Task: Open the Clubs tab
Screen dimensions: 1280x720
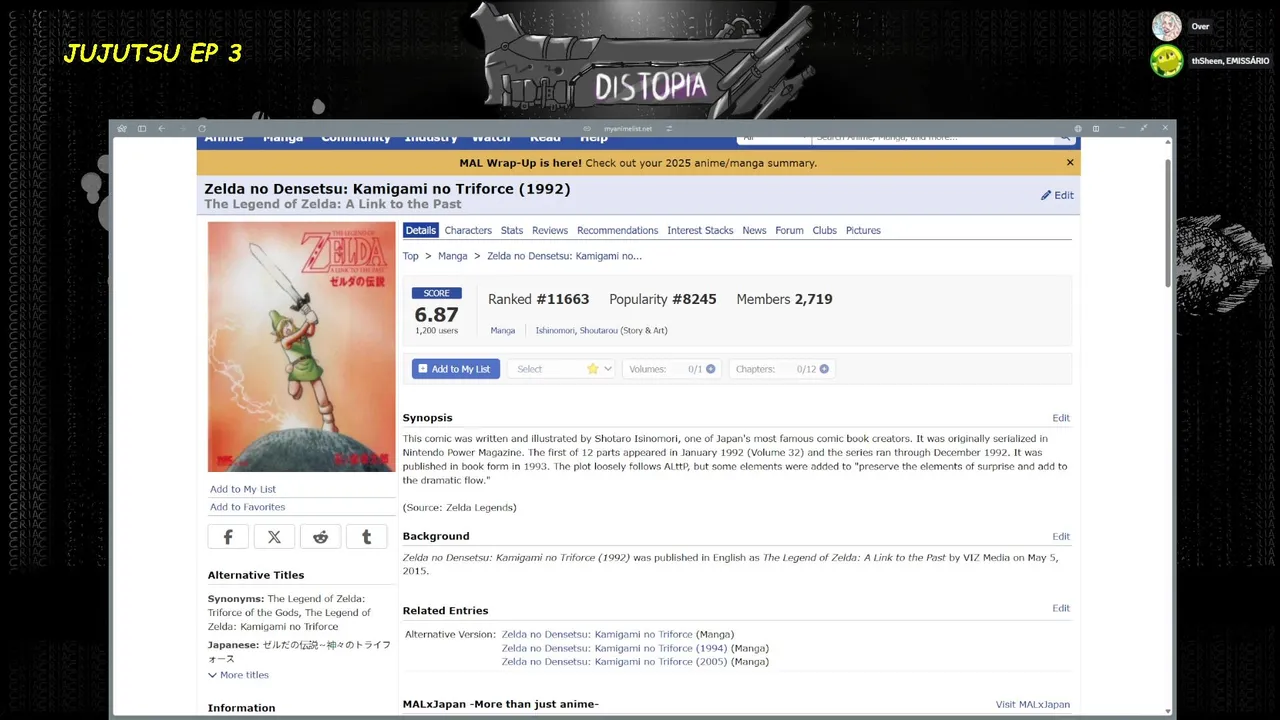Action: pos(824,230)
